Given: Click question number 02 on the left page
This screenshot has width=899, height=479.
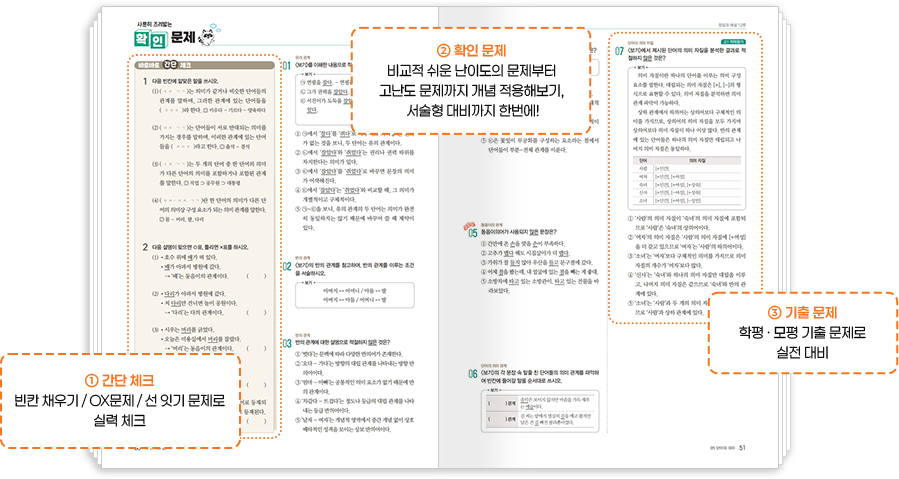Looking at the screenshot, I should coord(287,267).
